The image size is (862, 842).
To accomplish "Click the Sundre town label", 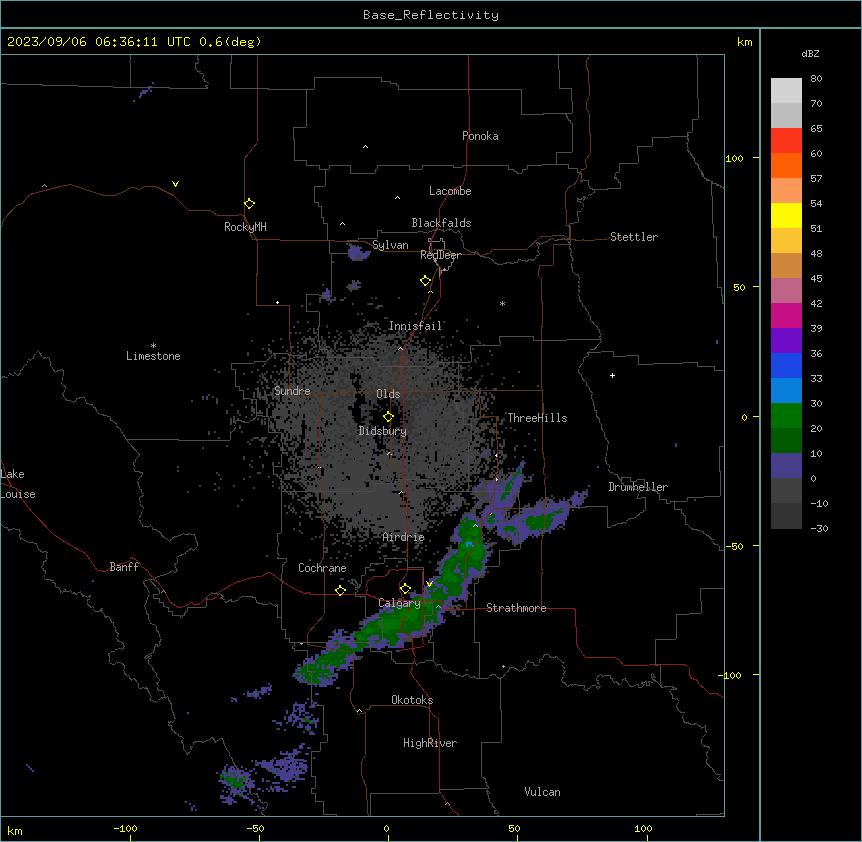I will coord(292,391).
